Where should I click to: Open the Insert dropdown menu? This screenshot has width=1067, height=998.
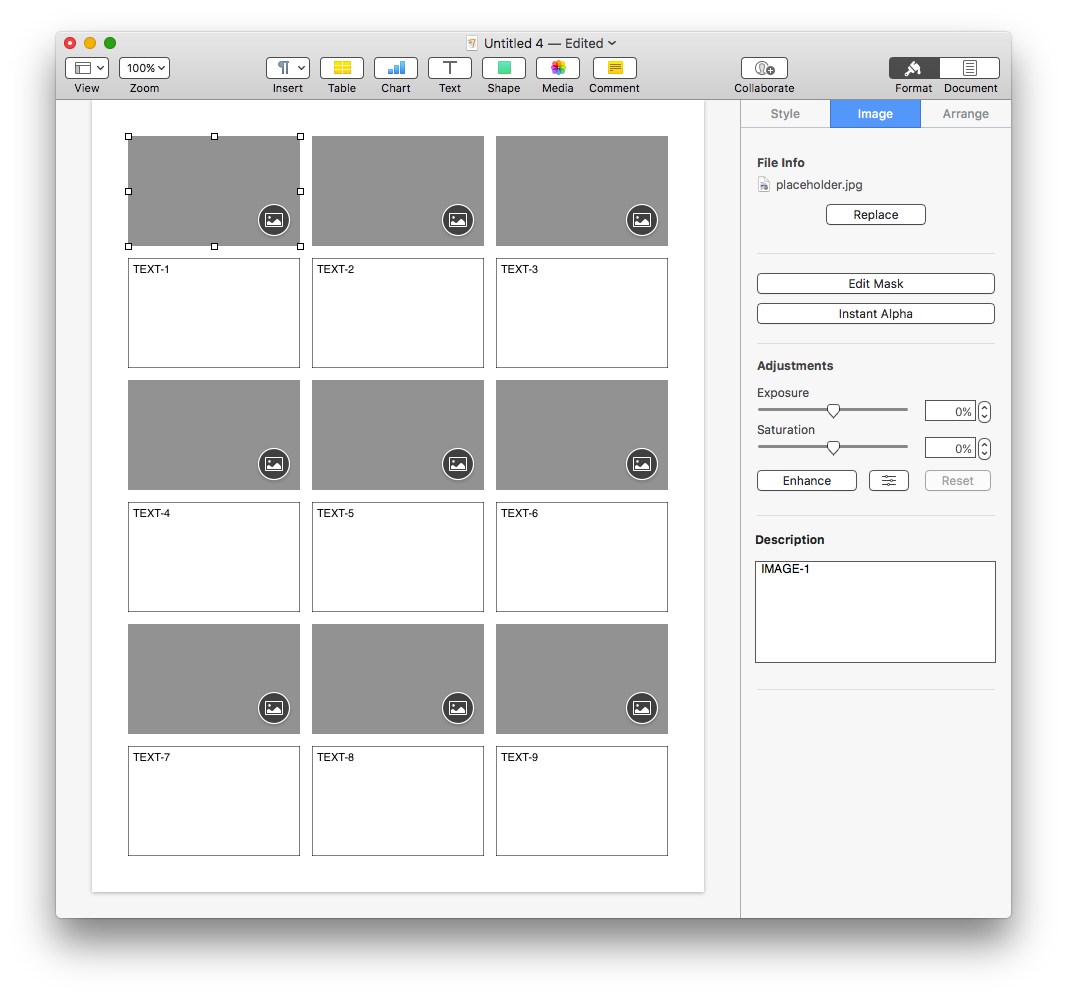pyautogui.click(x=288, y=68)
